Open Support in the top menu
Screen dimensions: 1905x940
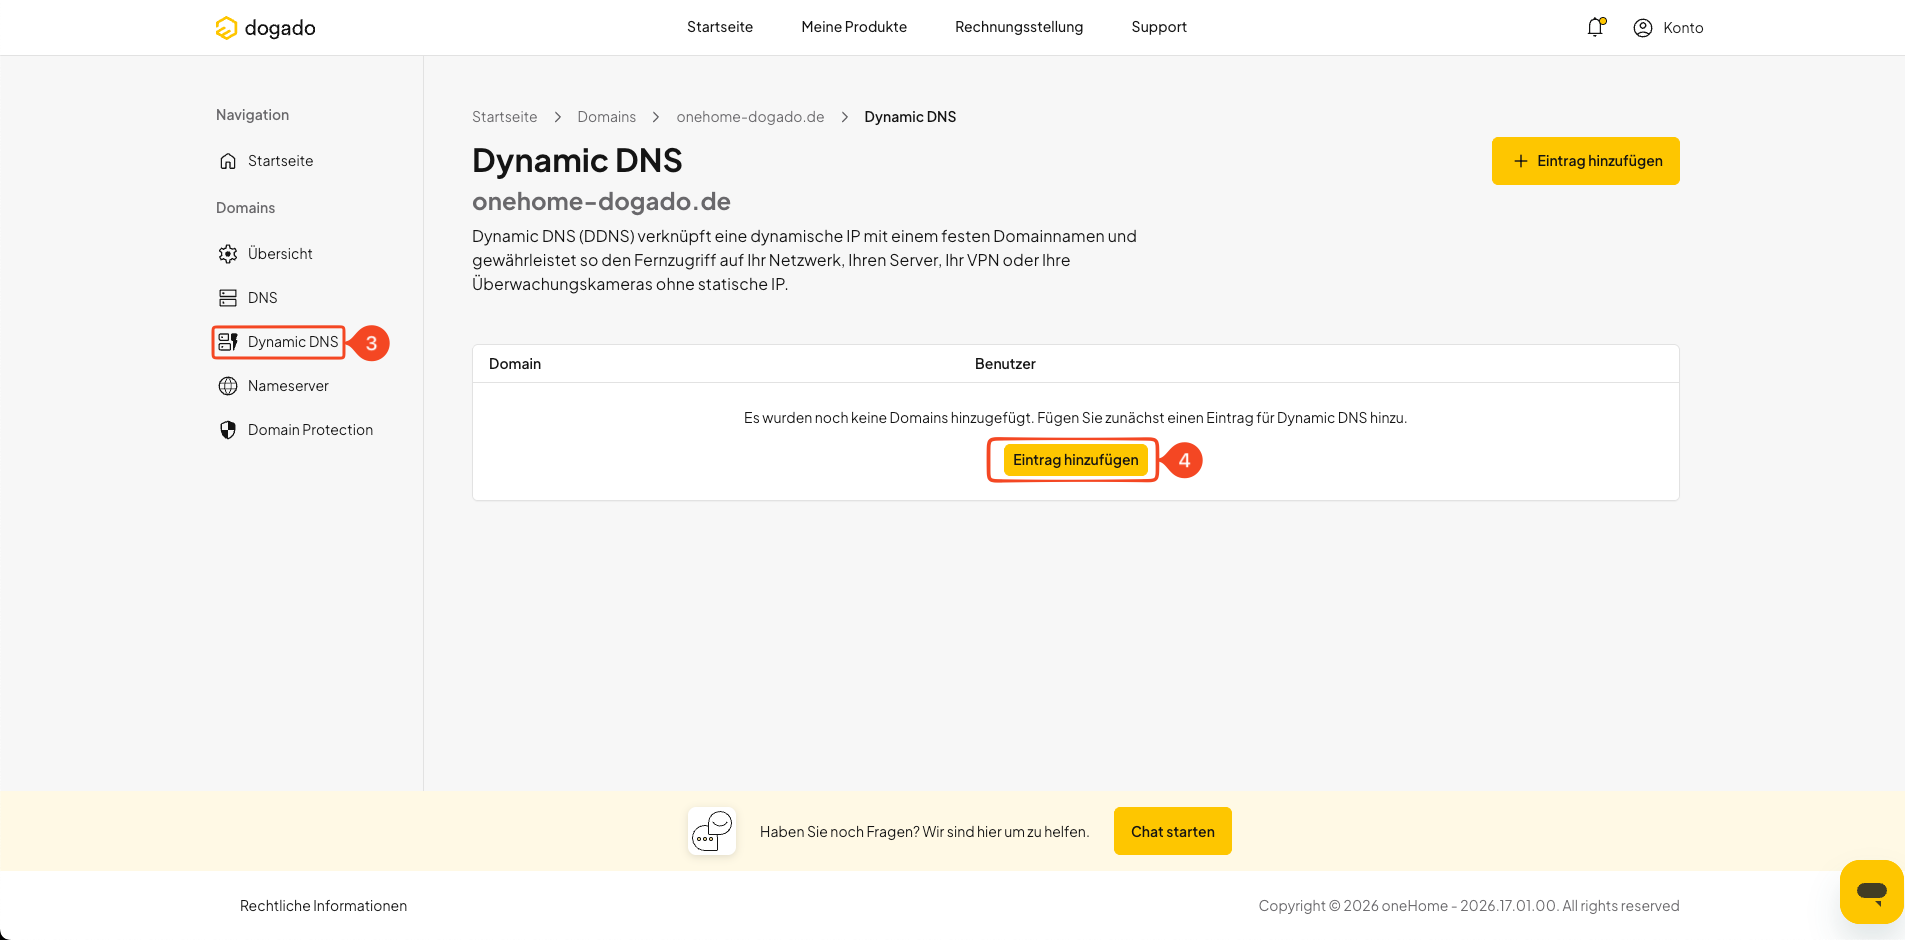pos(1159,27)
